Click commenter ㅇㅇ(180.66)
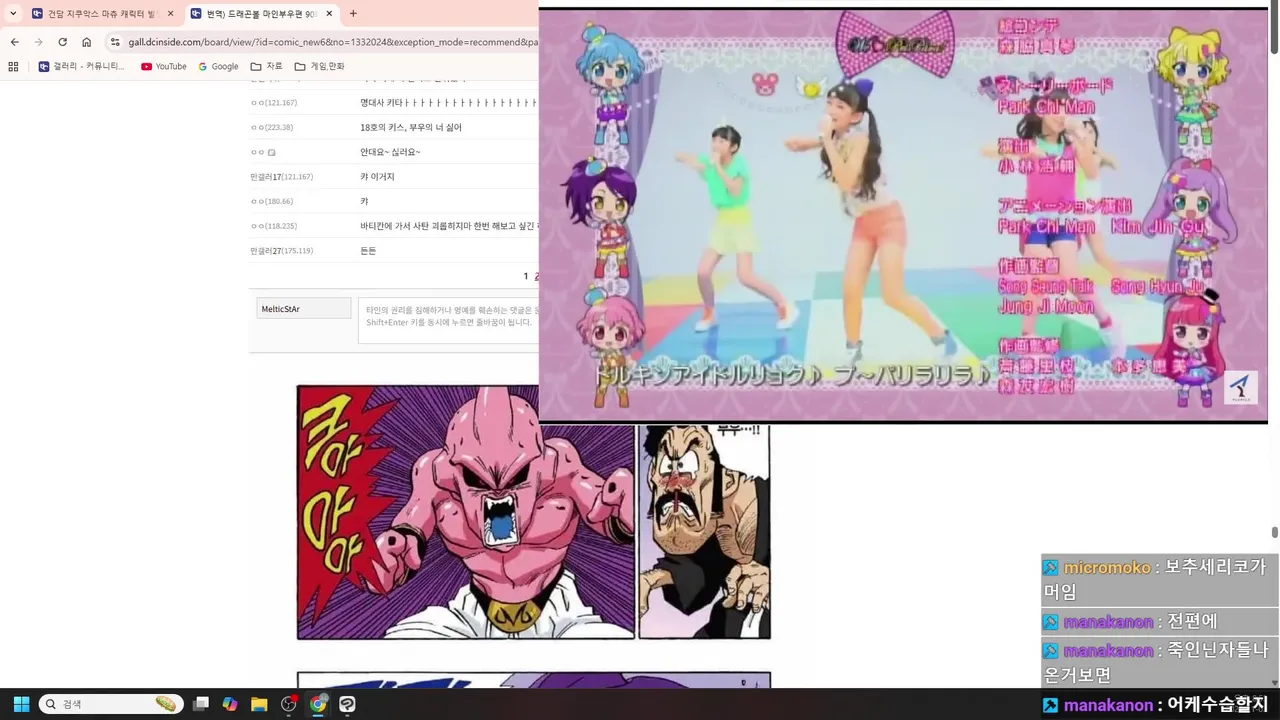This screenshot has width=1280, height=720. click(272, 202)
